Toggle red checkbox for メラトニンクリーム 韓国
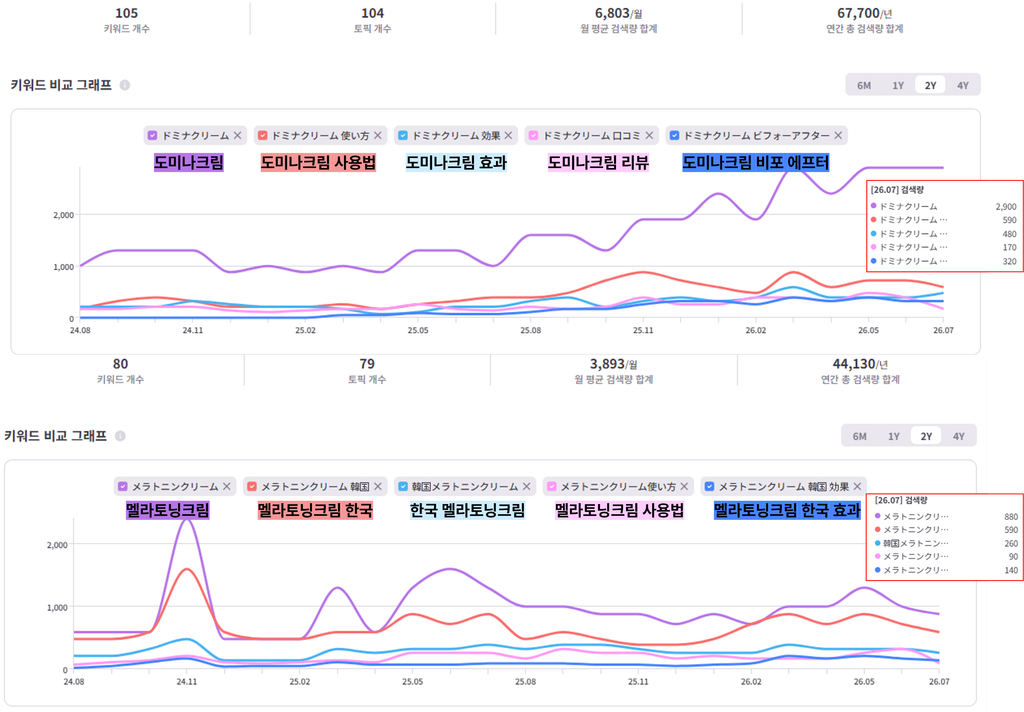 [251, 487]
